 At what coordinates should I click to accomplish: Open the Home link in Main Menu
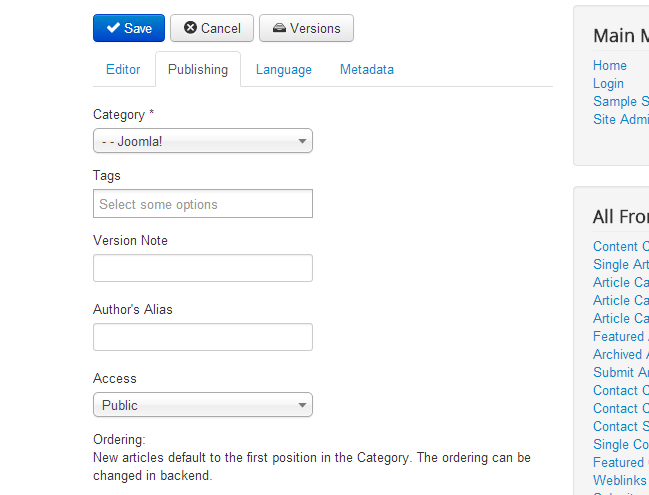tap(610, 66)
